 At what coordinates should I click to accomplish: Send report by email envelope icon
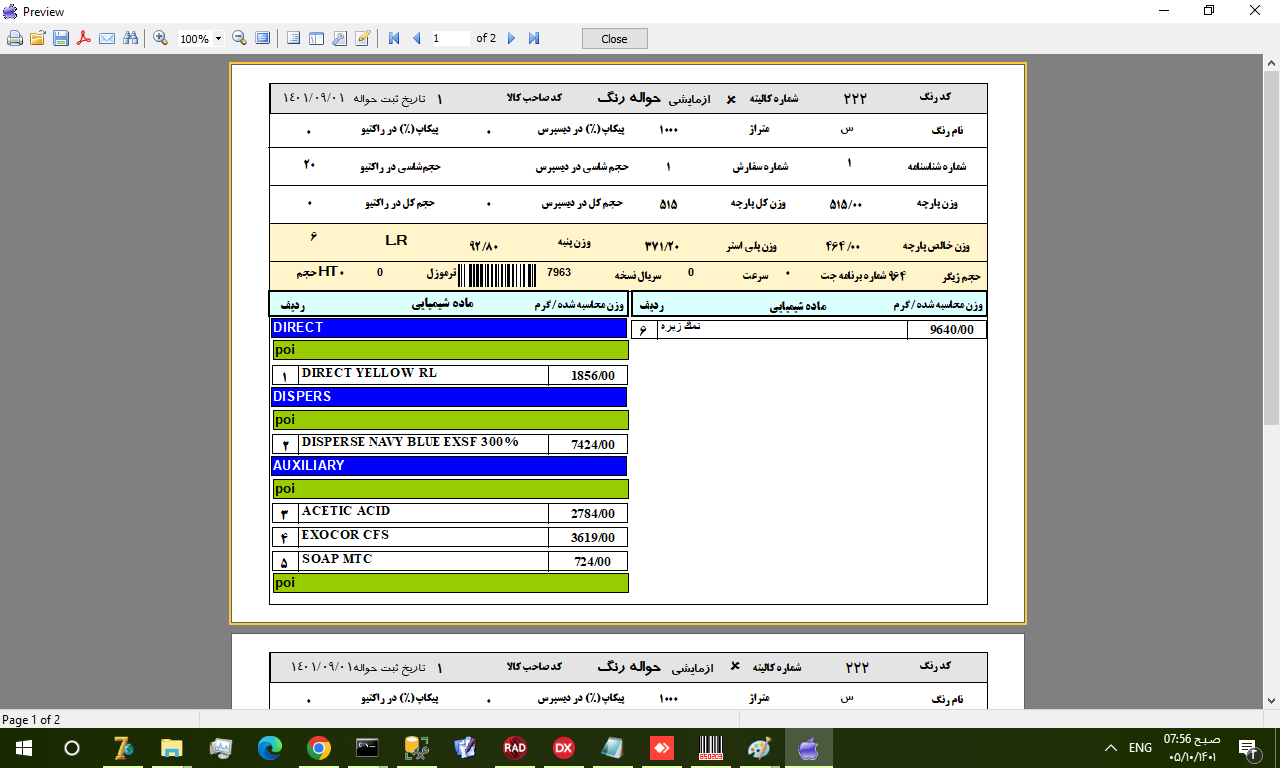click(x=107, y=38)
